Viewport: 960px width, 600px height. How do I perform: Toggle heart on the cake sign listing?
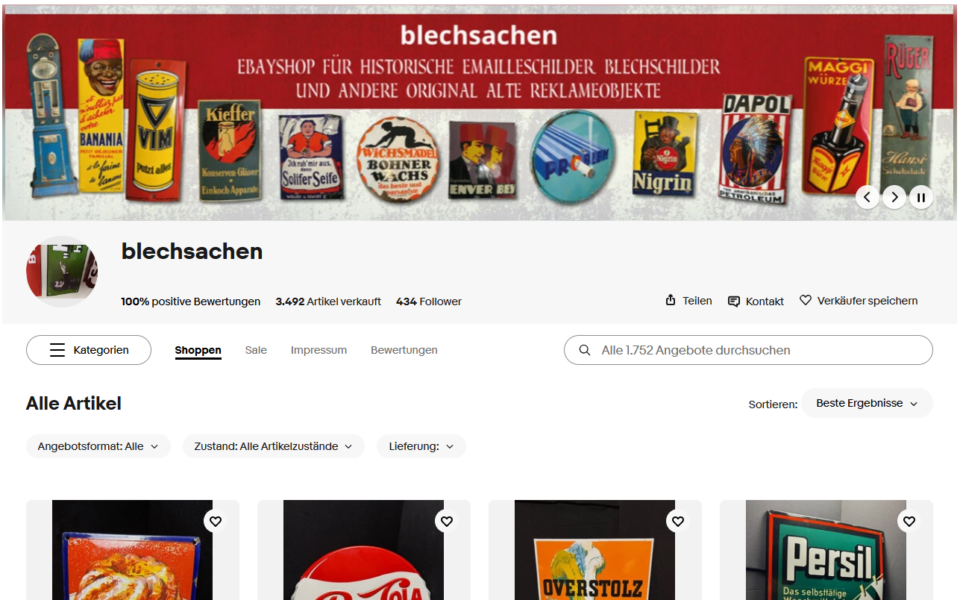(216, 521)
